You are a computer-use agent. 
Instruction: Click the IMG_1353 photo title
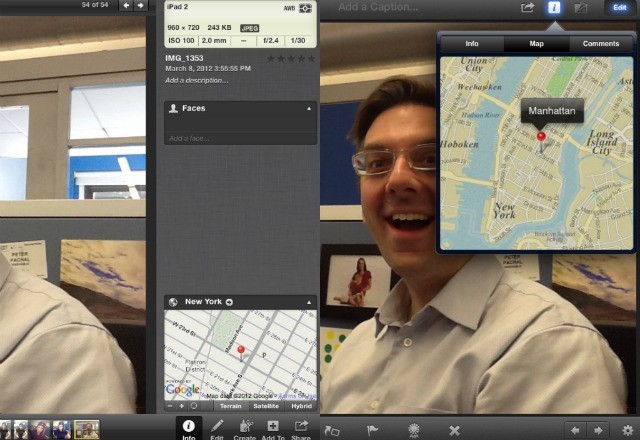pyautogui.click(x=184, y=58)
